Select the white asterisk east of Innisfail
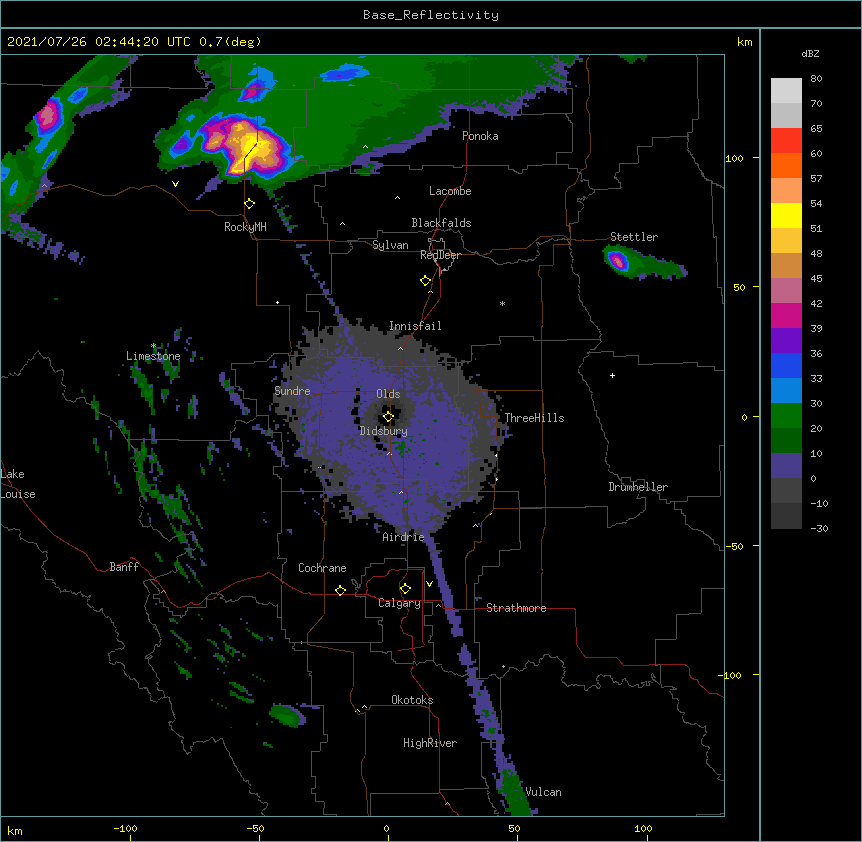Image resolution: width=862 pixels, height=842 pixels. coord(502,303)
